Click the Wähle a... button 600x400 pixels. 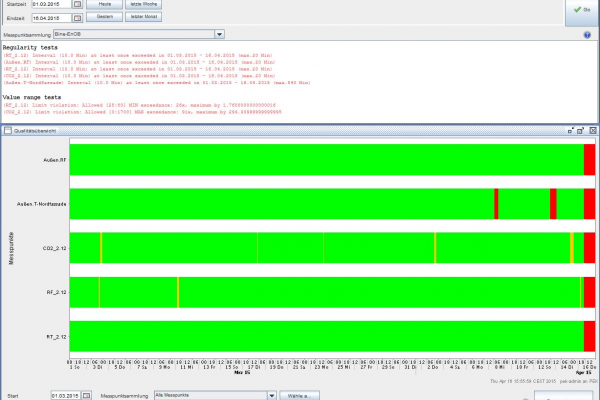[300, 396]
